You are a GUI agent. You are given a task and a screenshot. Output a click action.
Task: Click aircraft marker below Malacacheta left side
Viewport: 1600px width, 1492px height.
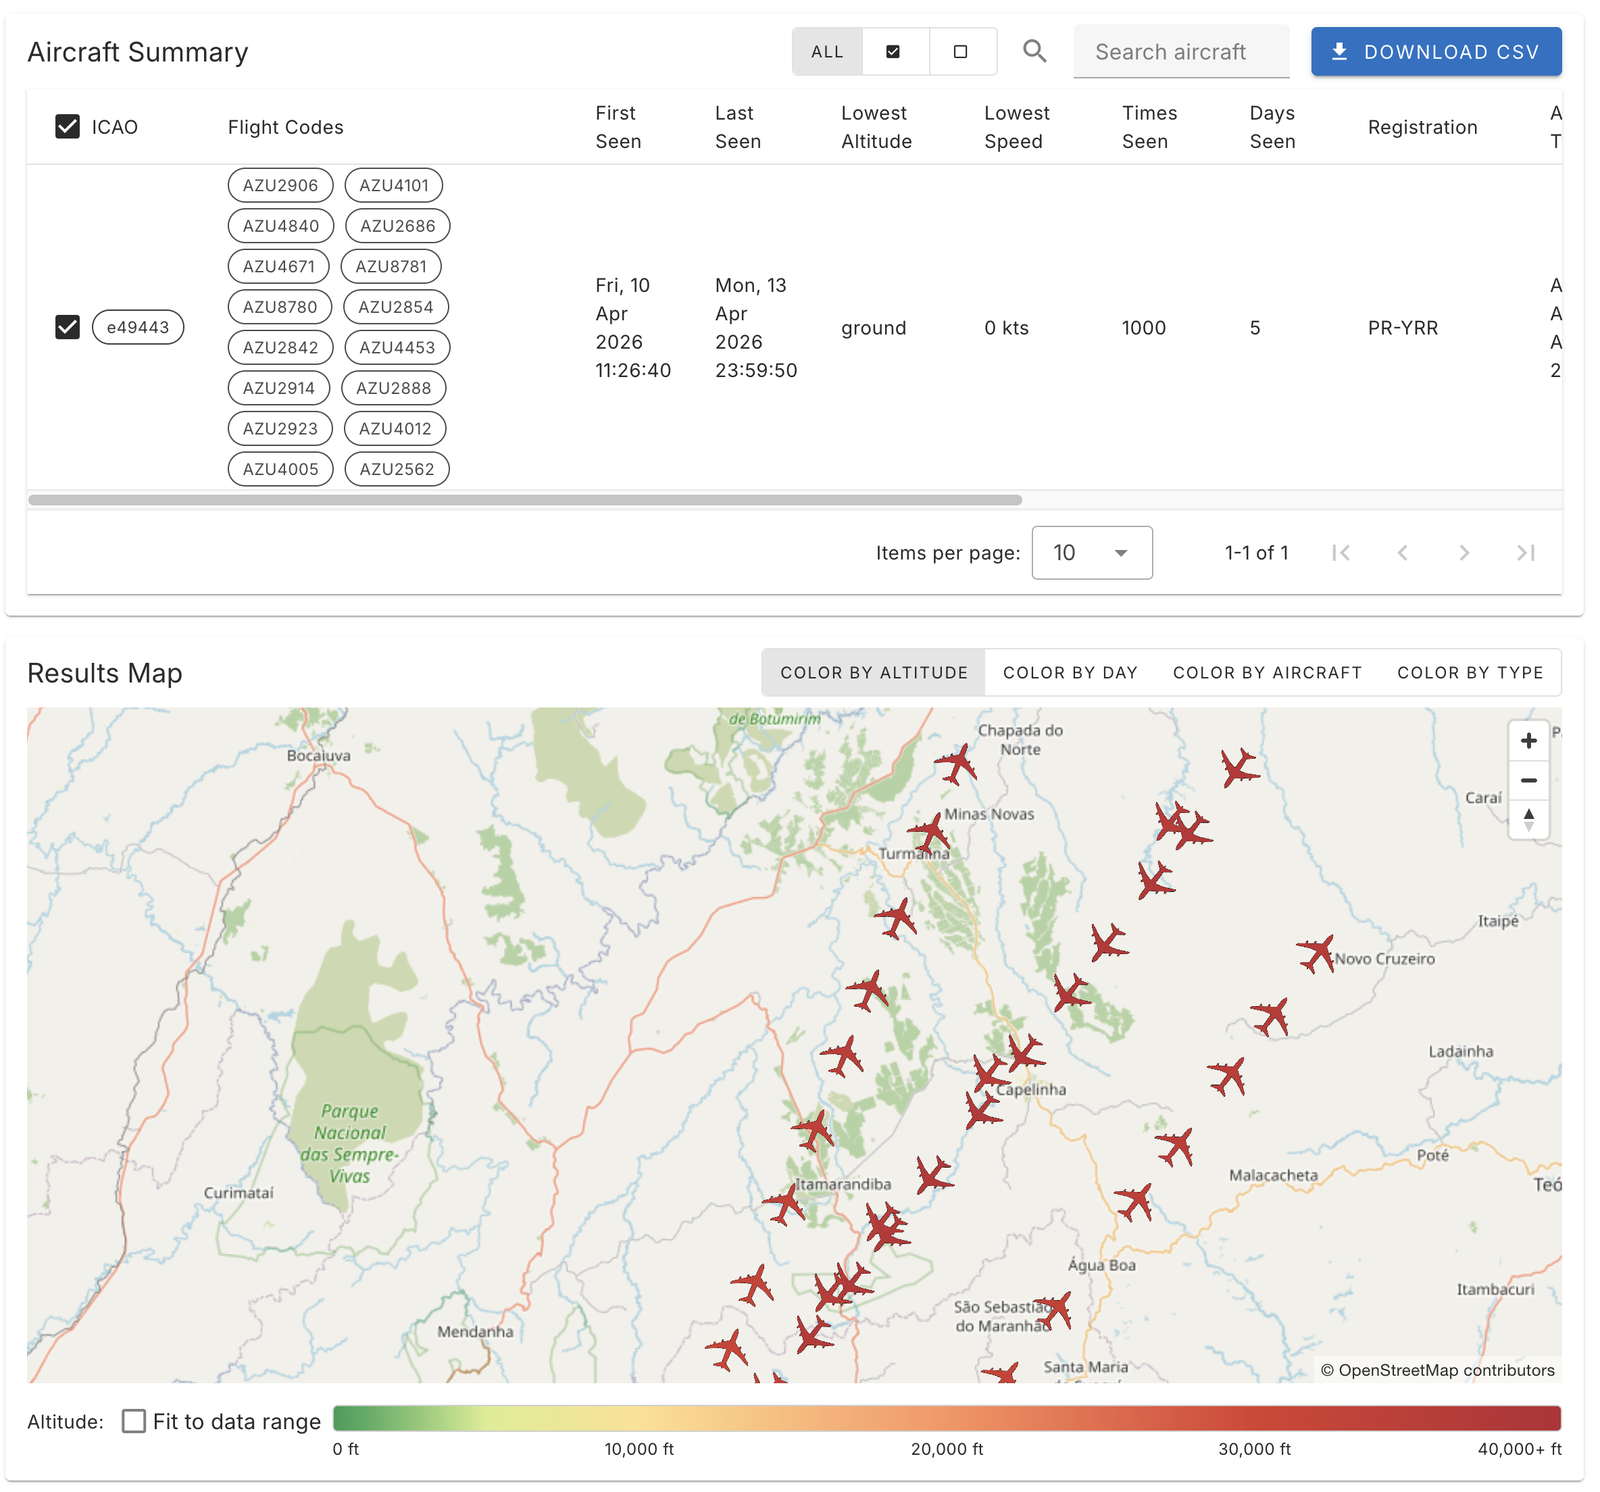1135,1201
